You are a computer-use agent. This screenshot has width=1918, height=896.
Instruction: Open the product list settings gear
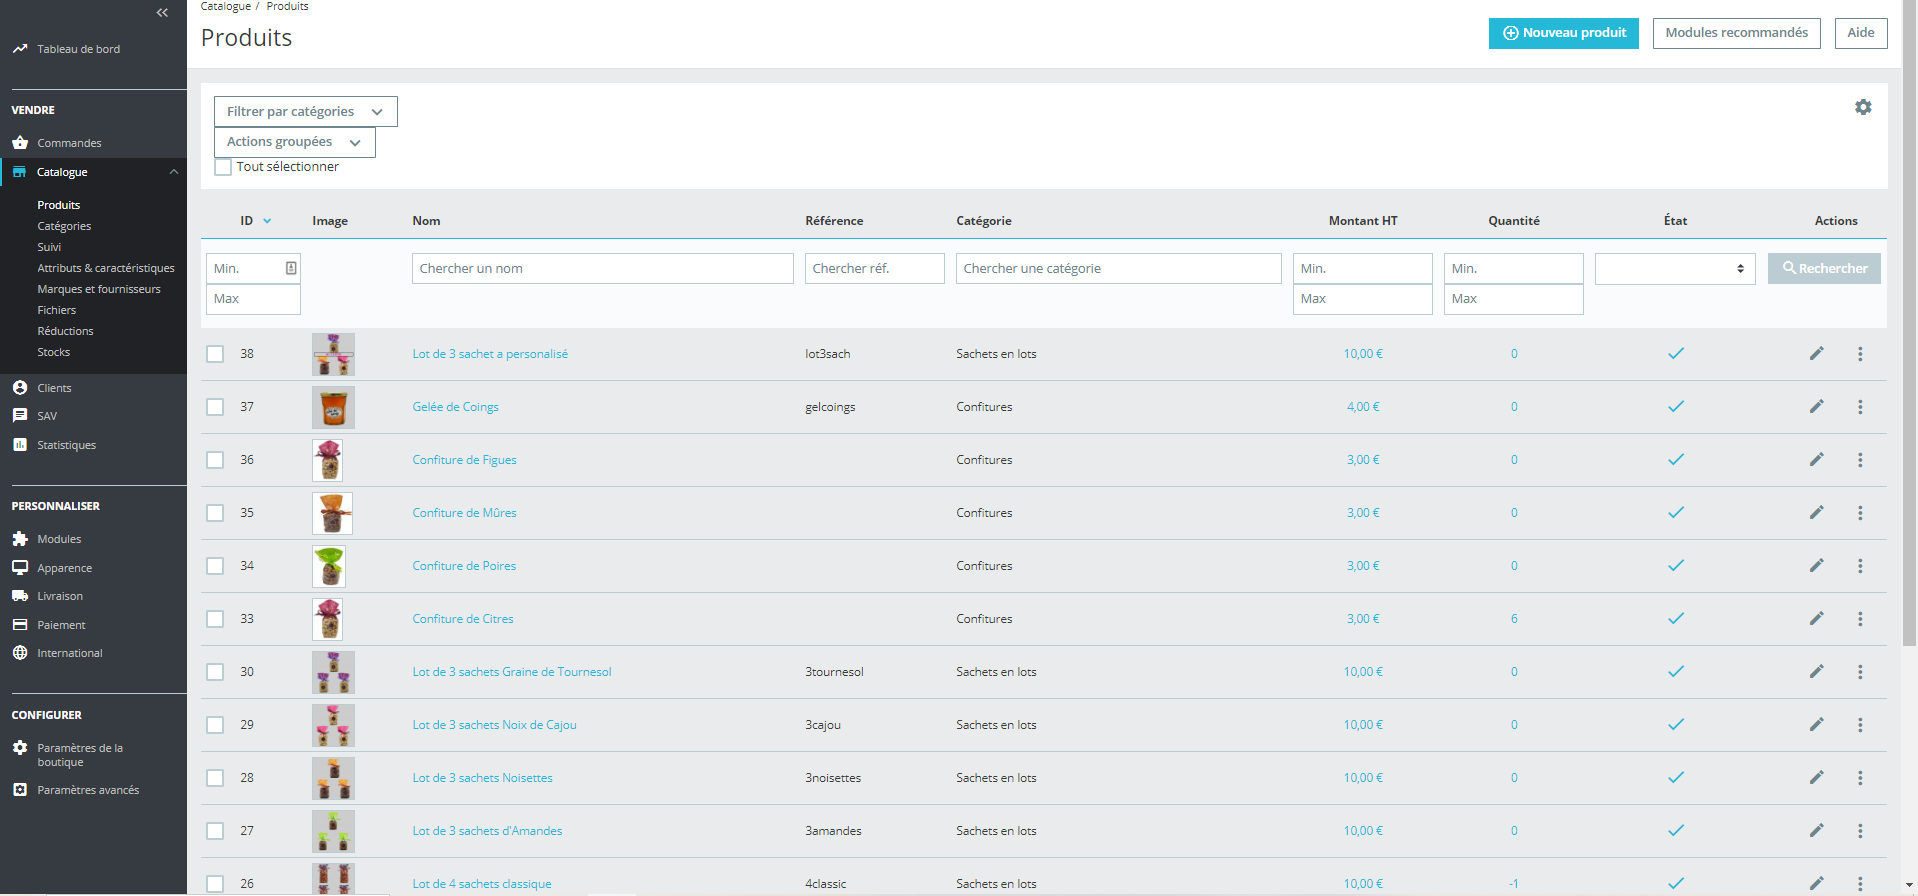(x=1863, y=107)
